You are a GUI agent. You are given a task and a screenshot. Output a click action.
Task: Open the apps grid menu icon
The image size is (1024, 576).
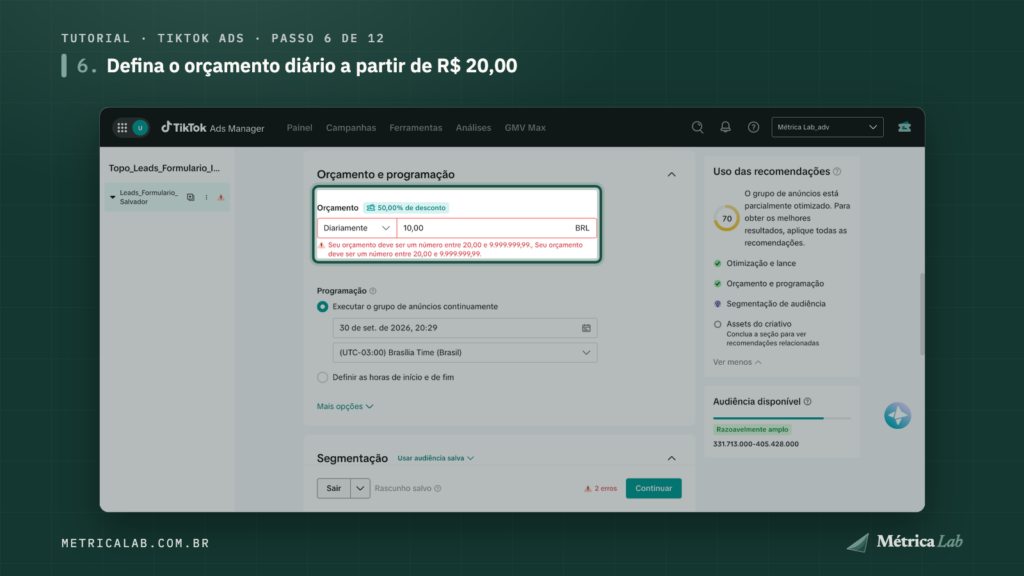point(122,128)
